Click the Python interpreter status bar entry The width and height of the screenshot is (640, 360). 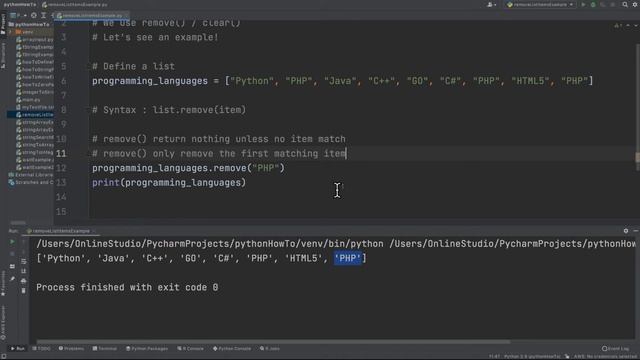pyautogui.click(x=532, y=356)
